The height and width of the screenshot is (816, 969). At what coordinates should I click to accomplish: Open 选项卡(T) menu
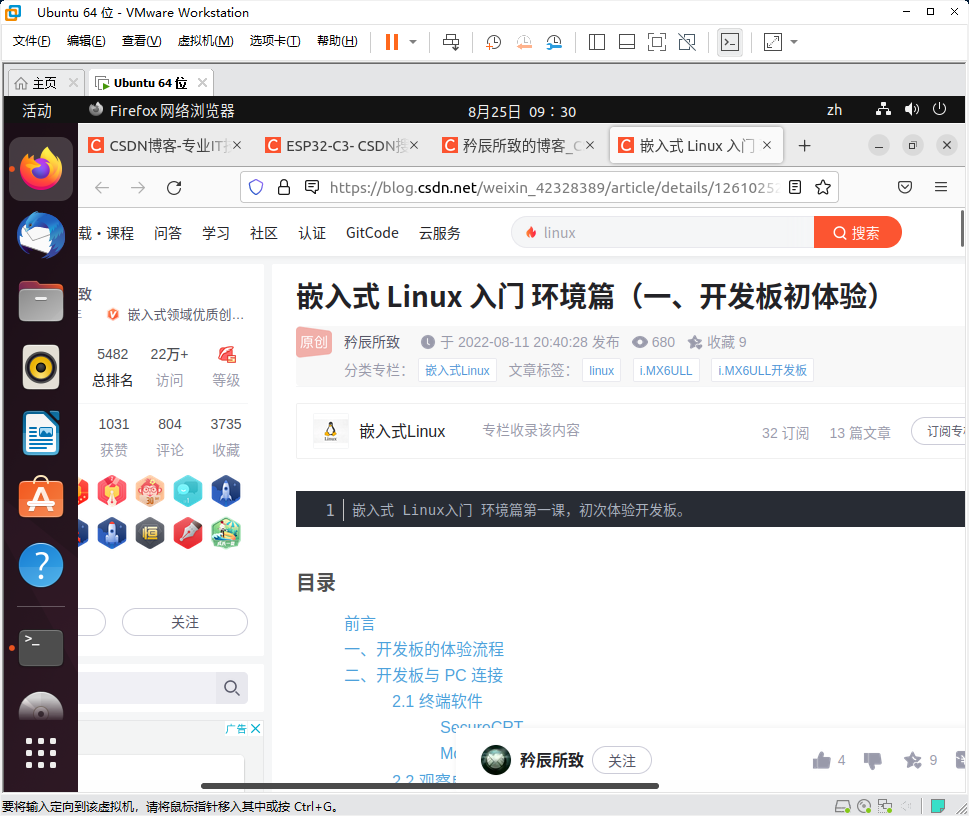tap(275, 41)
